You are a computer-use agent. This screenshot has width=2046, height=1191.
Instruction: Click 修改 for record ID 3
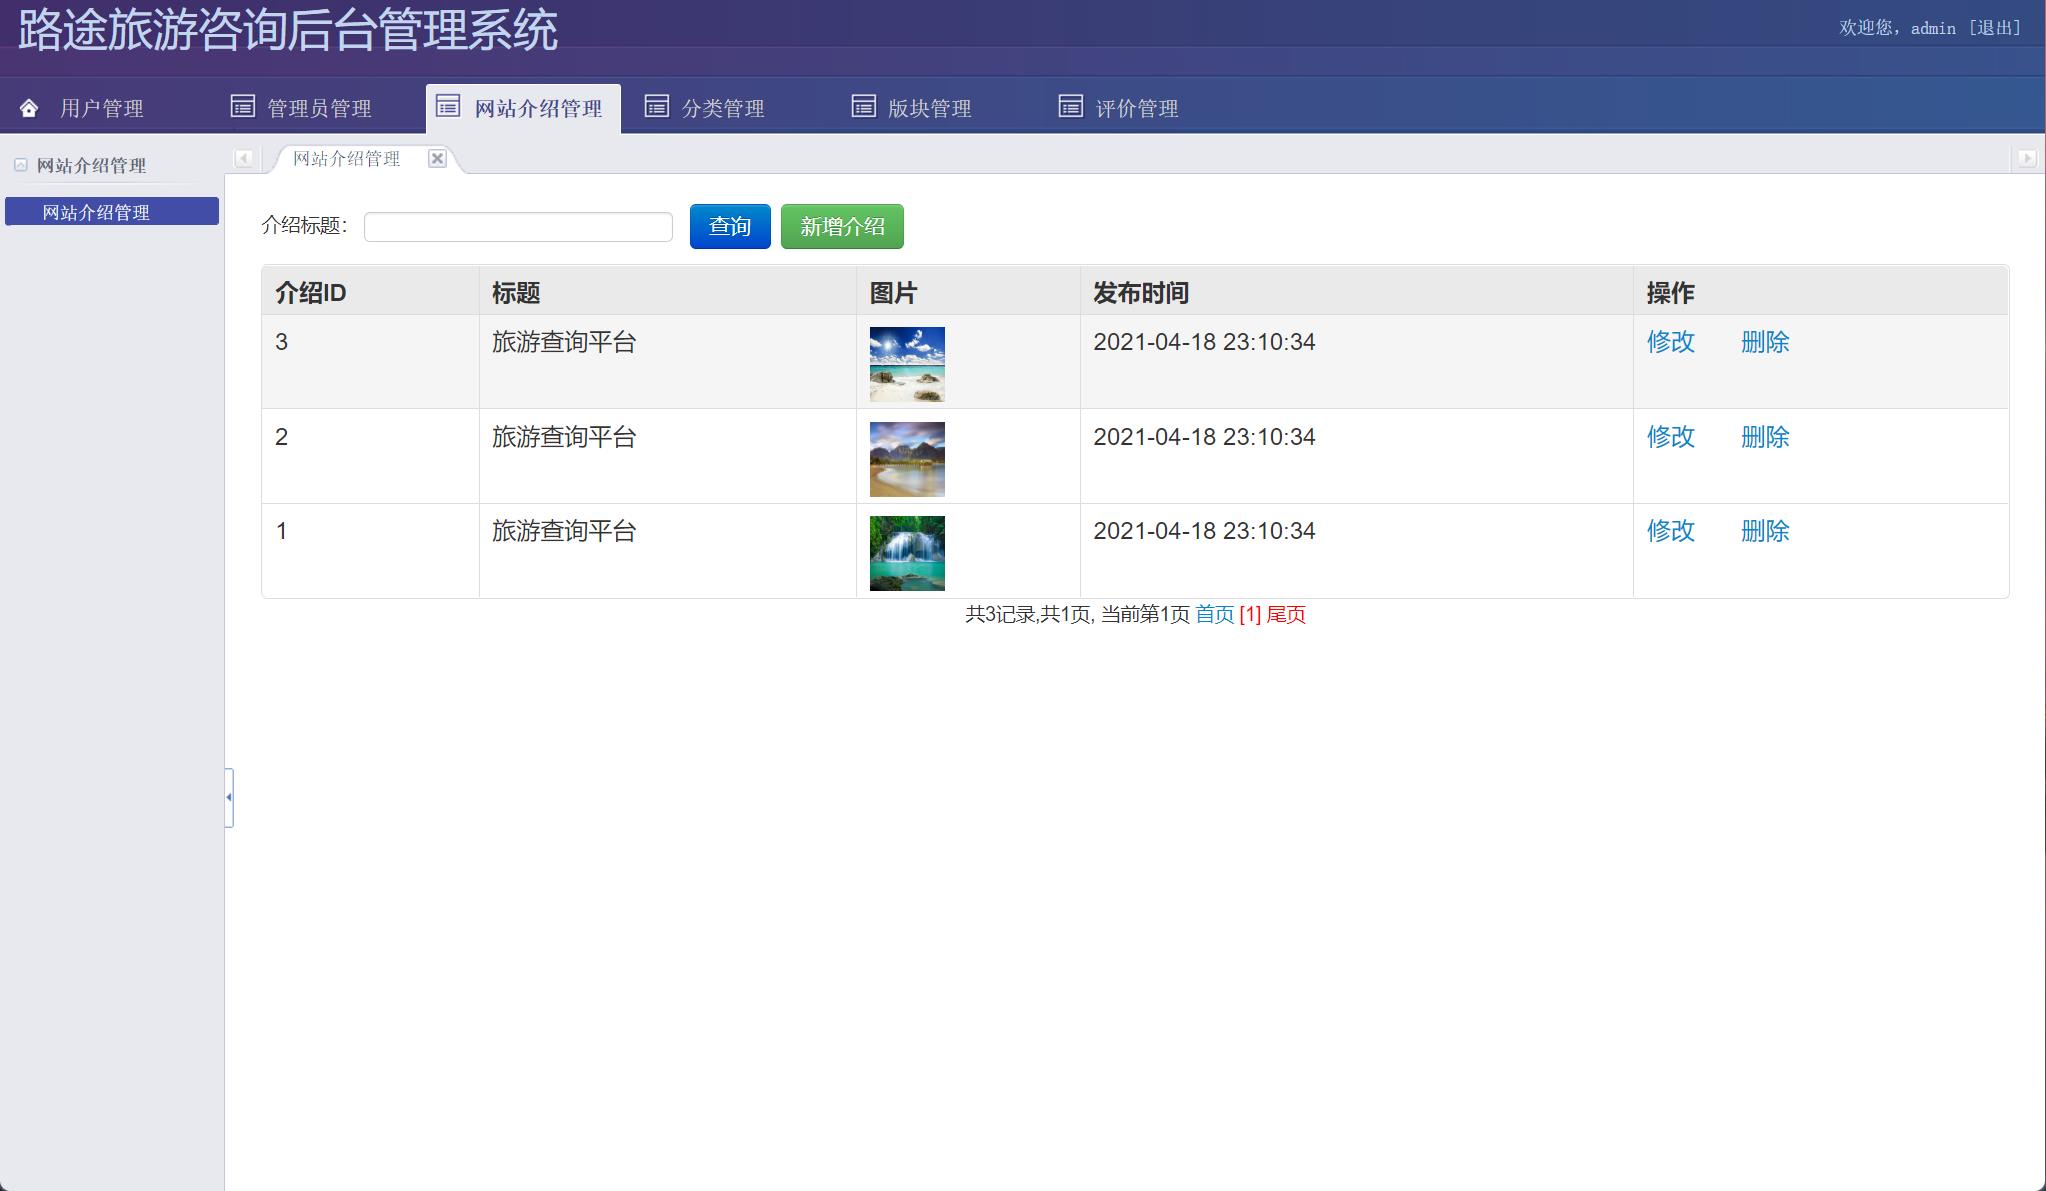coord(1670,342)
